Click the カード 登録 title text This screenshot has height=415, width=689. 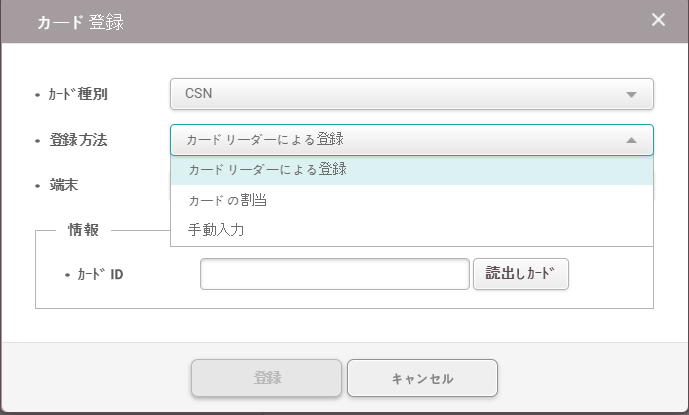(x=80, y=21)
